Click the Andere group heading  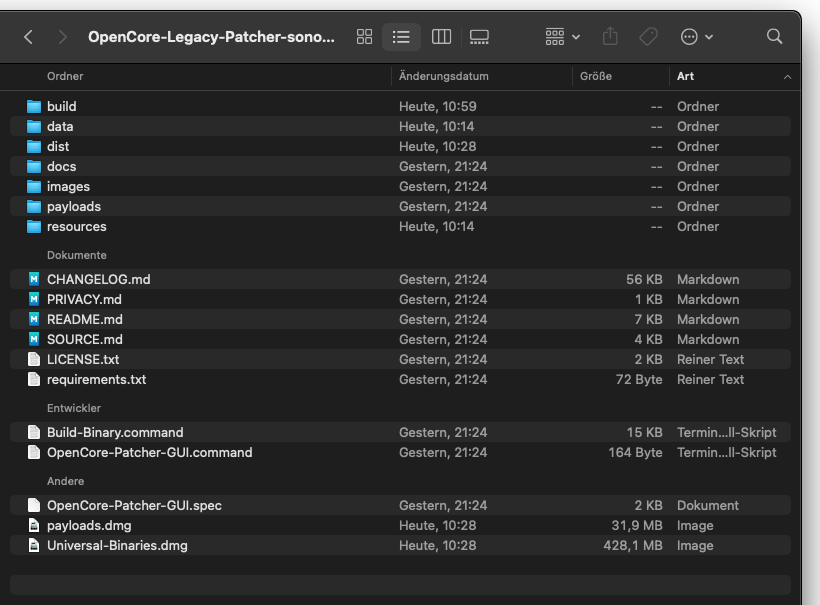65,481
